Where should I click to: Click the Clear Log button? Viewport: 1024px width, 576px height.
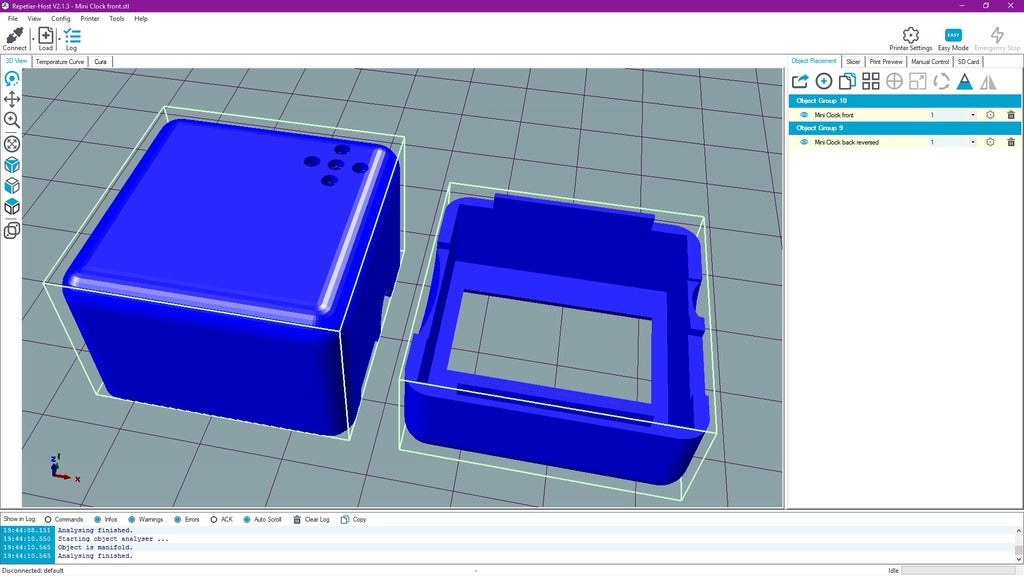point(311,519)
